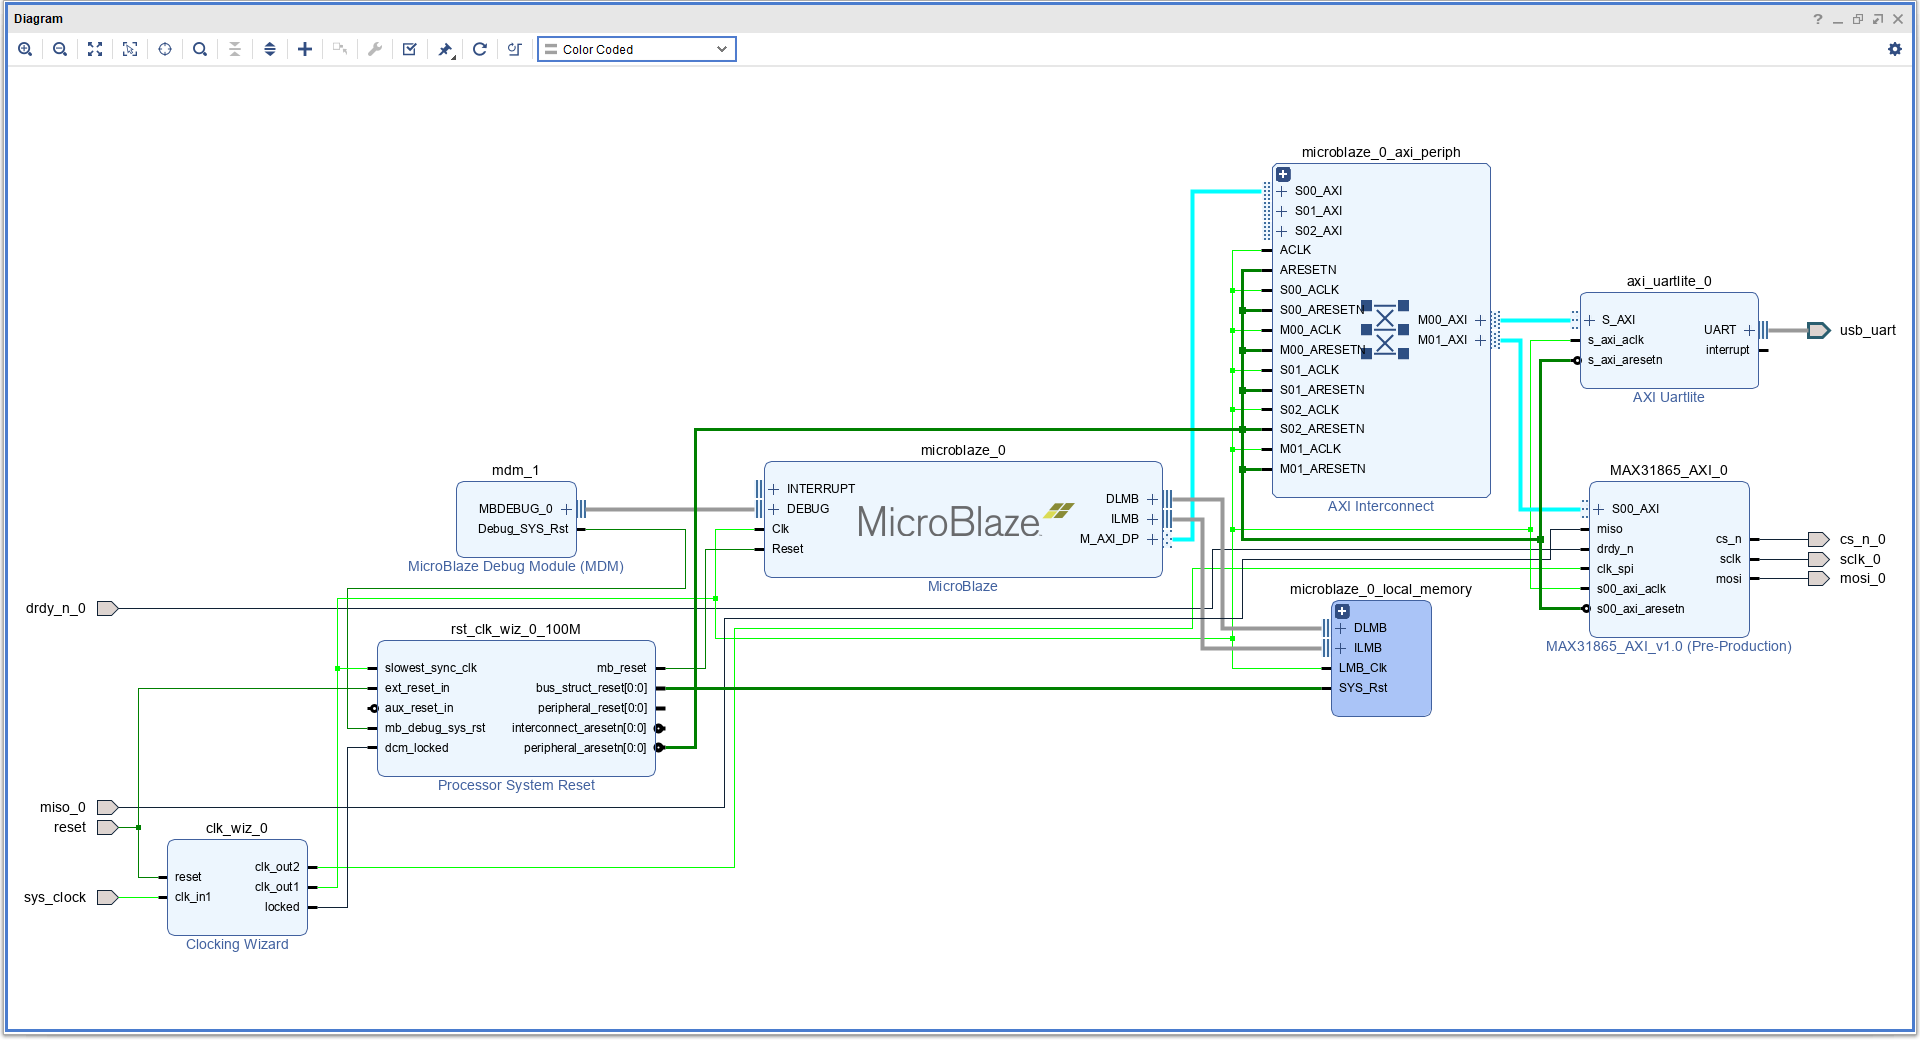Screen dimensions: 1920x1040
Task: Click MicroBlaze Debug Module (MDM) label
Action: (x=516, y=566)
